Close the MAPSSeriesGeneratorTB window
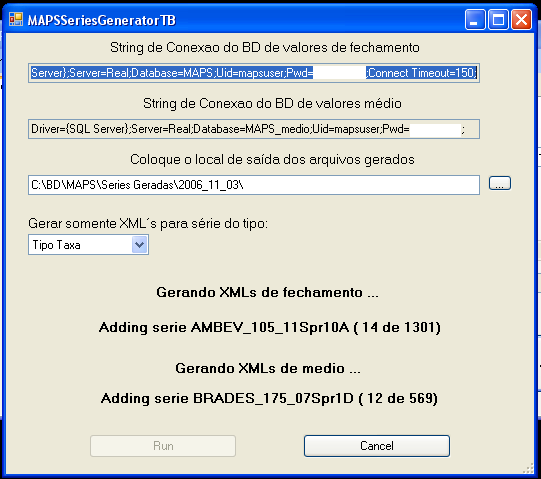Screen dimensions: 541x479 coord(521,19)
